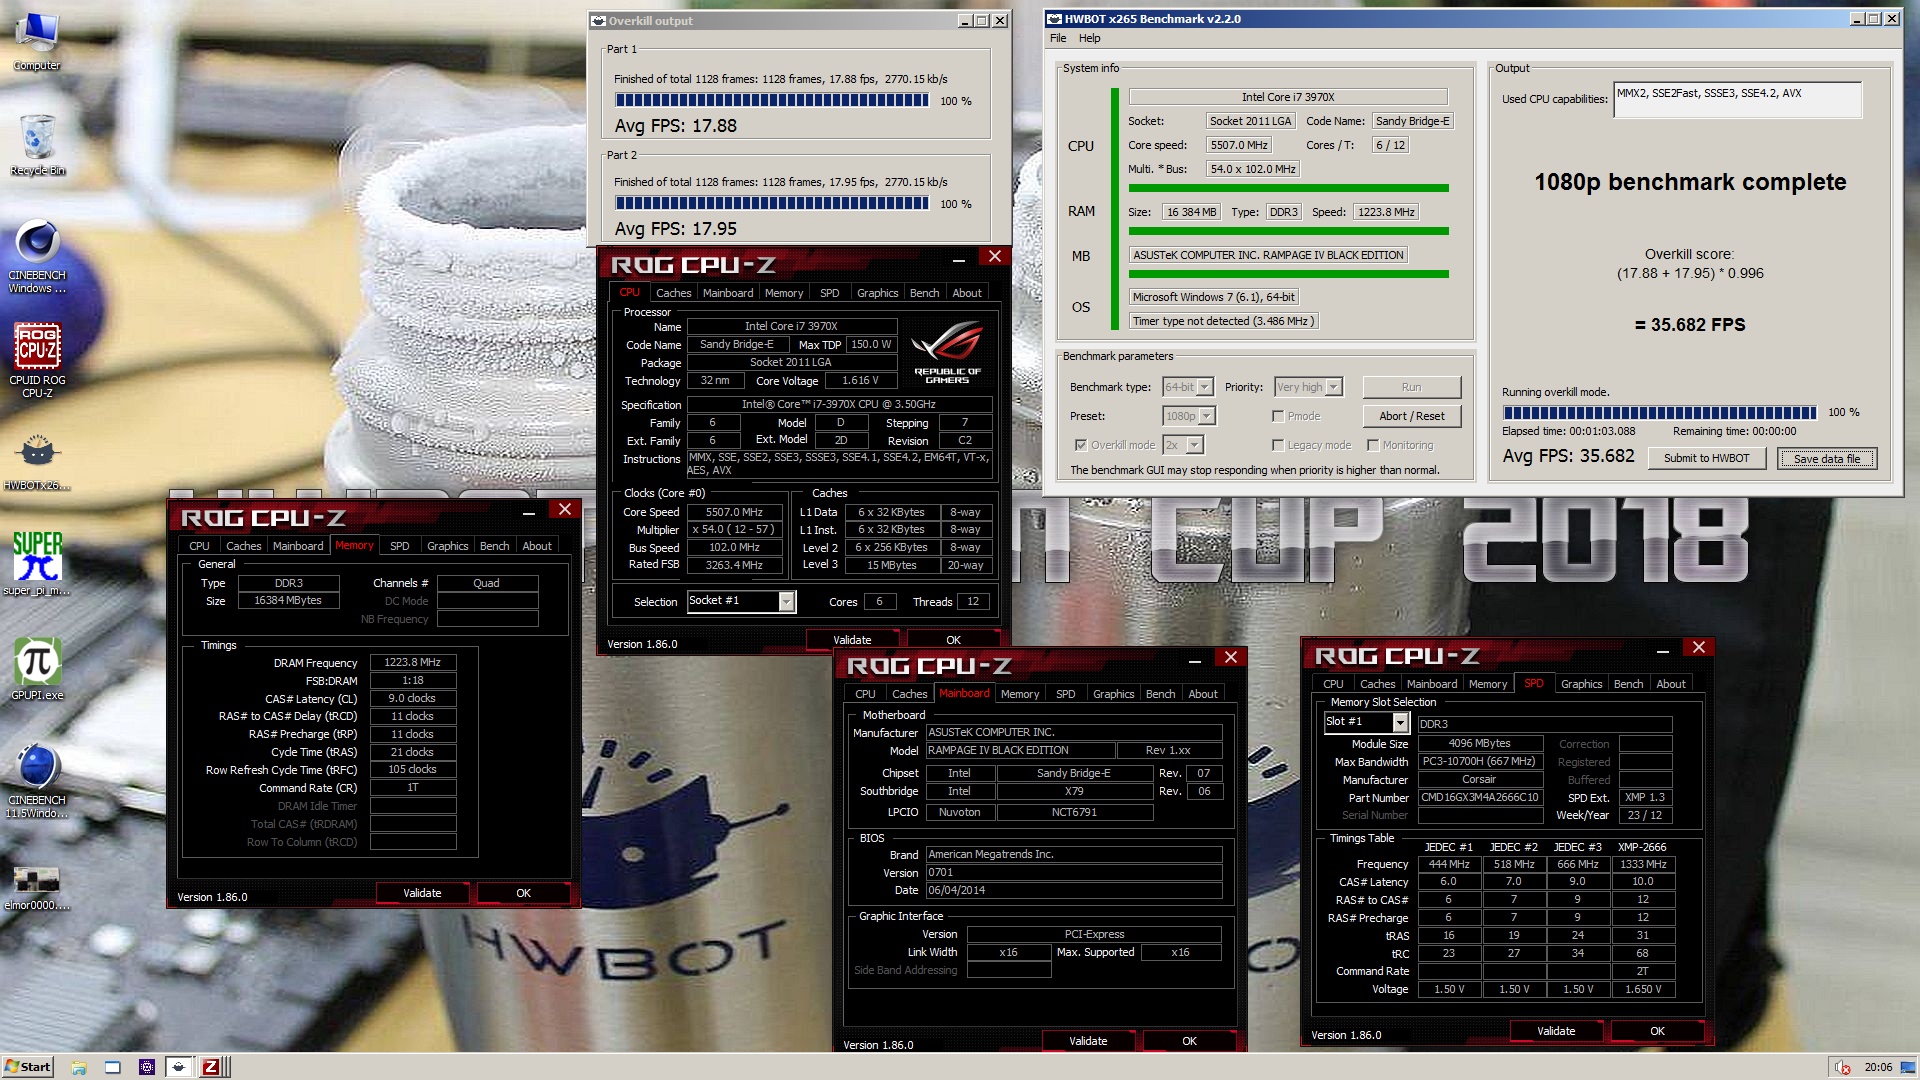Select SPD tab in CPU-Z Memory window
This screenshot has width=1920, height=1080.
pos(400,546)
